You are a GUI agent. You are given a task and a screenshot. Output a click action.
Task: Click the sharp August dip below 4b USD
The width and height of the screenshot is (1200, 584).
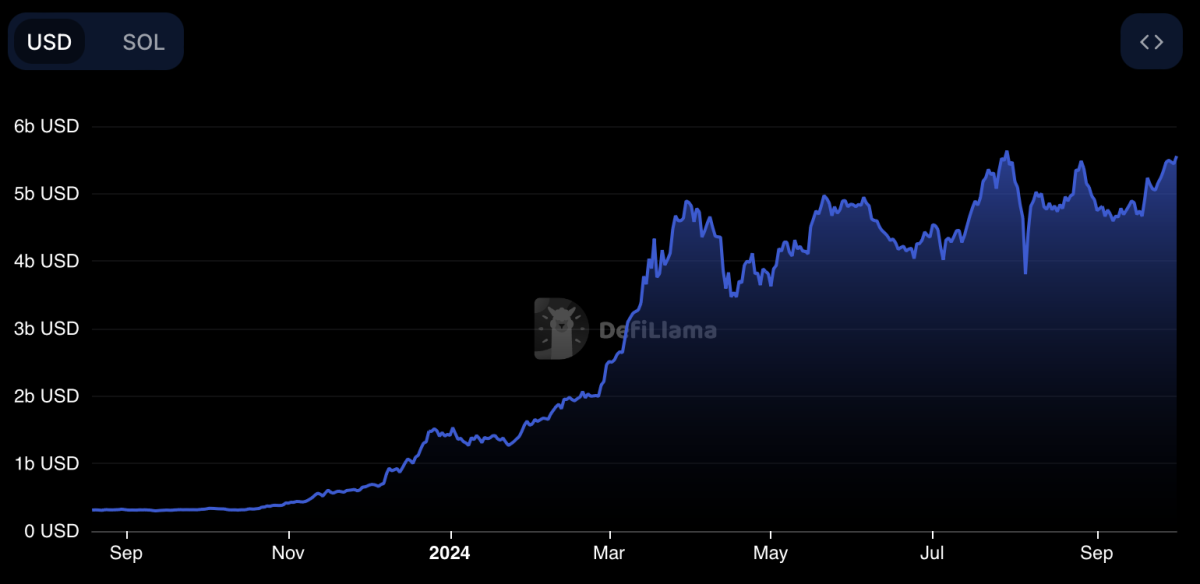click(1026, 271)
